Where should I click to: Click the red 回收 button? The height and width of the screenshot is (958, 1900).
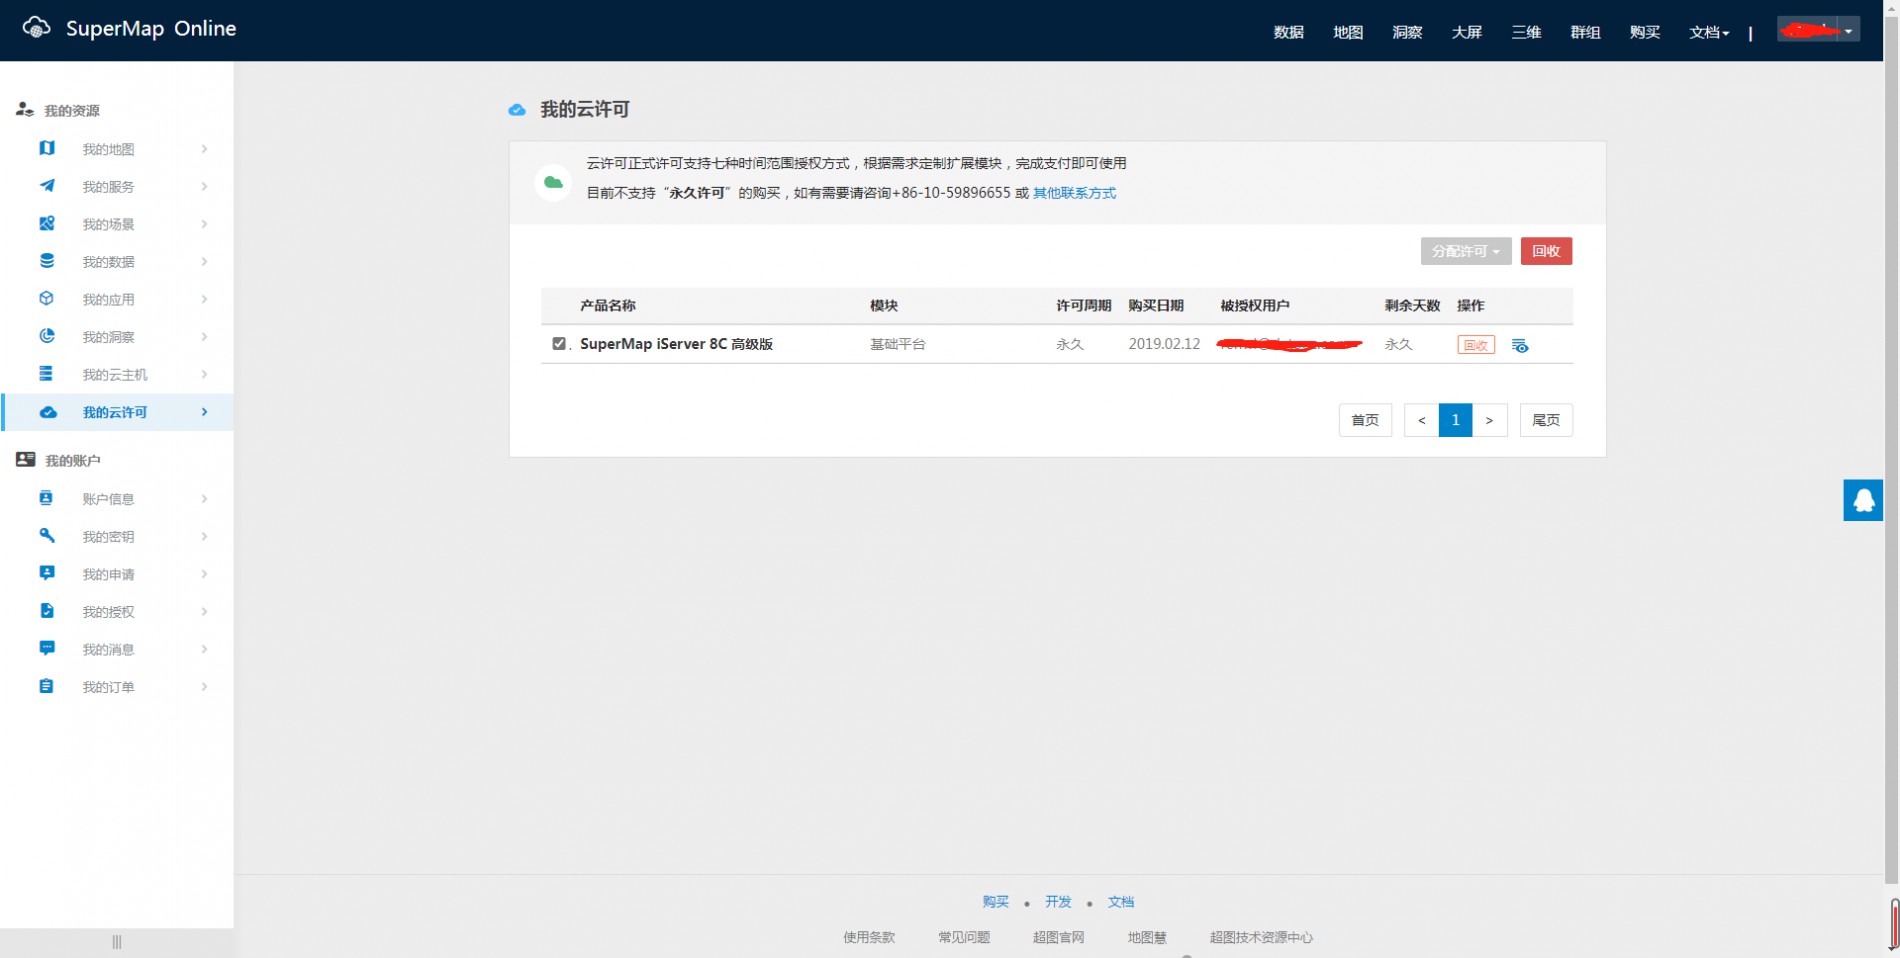(1546, 251)
